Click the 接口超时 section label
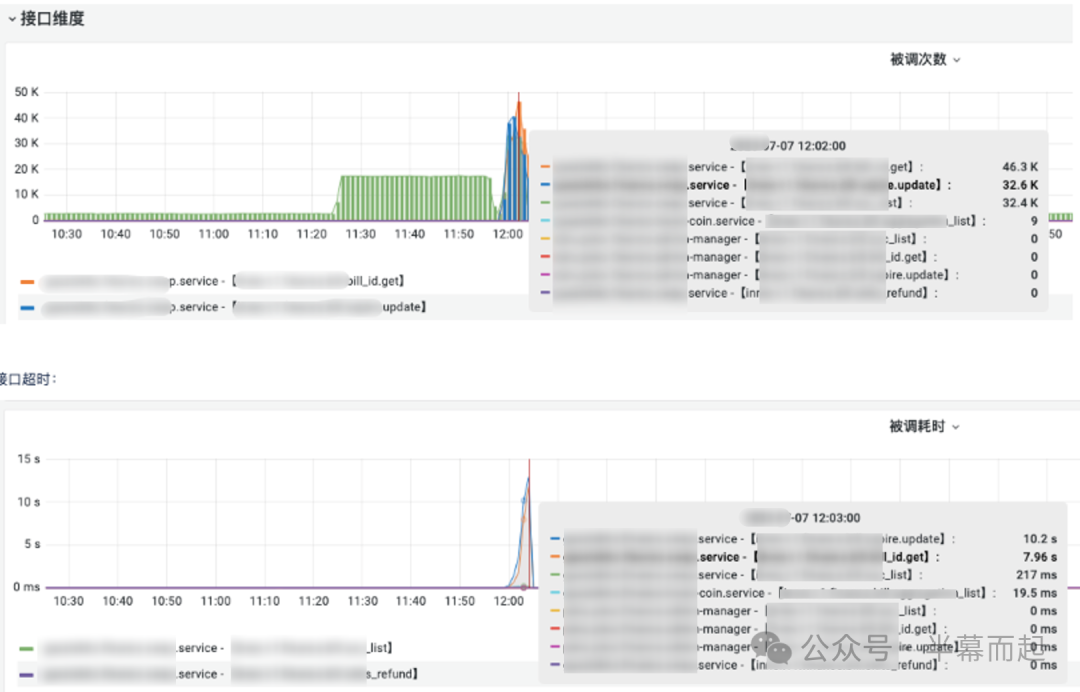1080x692 pixels. tap(28, 379)
